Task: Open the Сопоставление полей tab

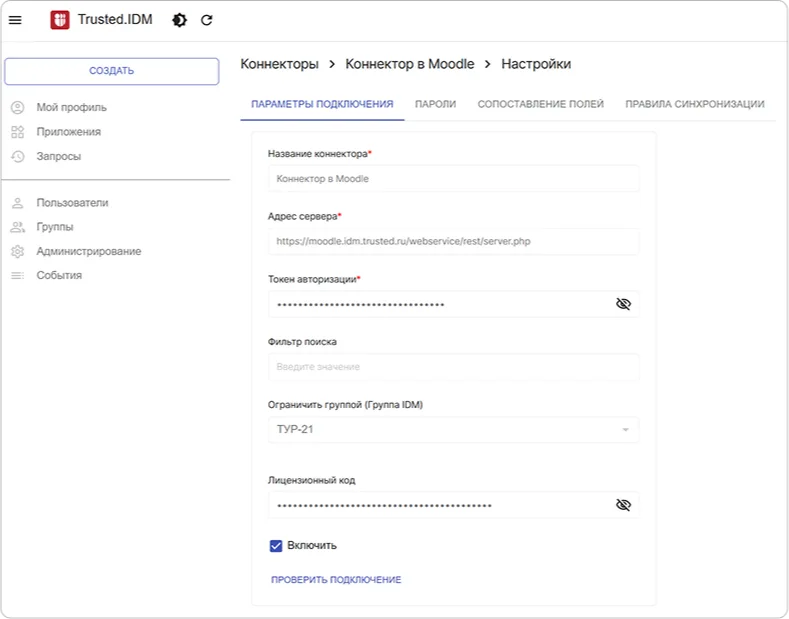Action: pos(540,104)
